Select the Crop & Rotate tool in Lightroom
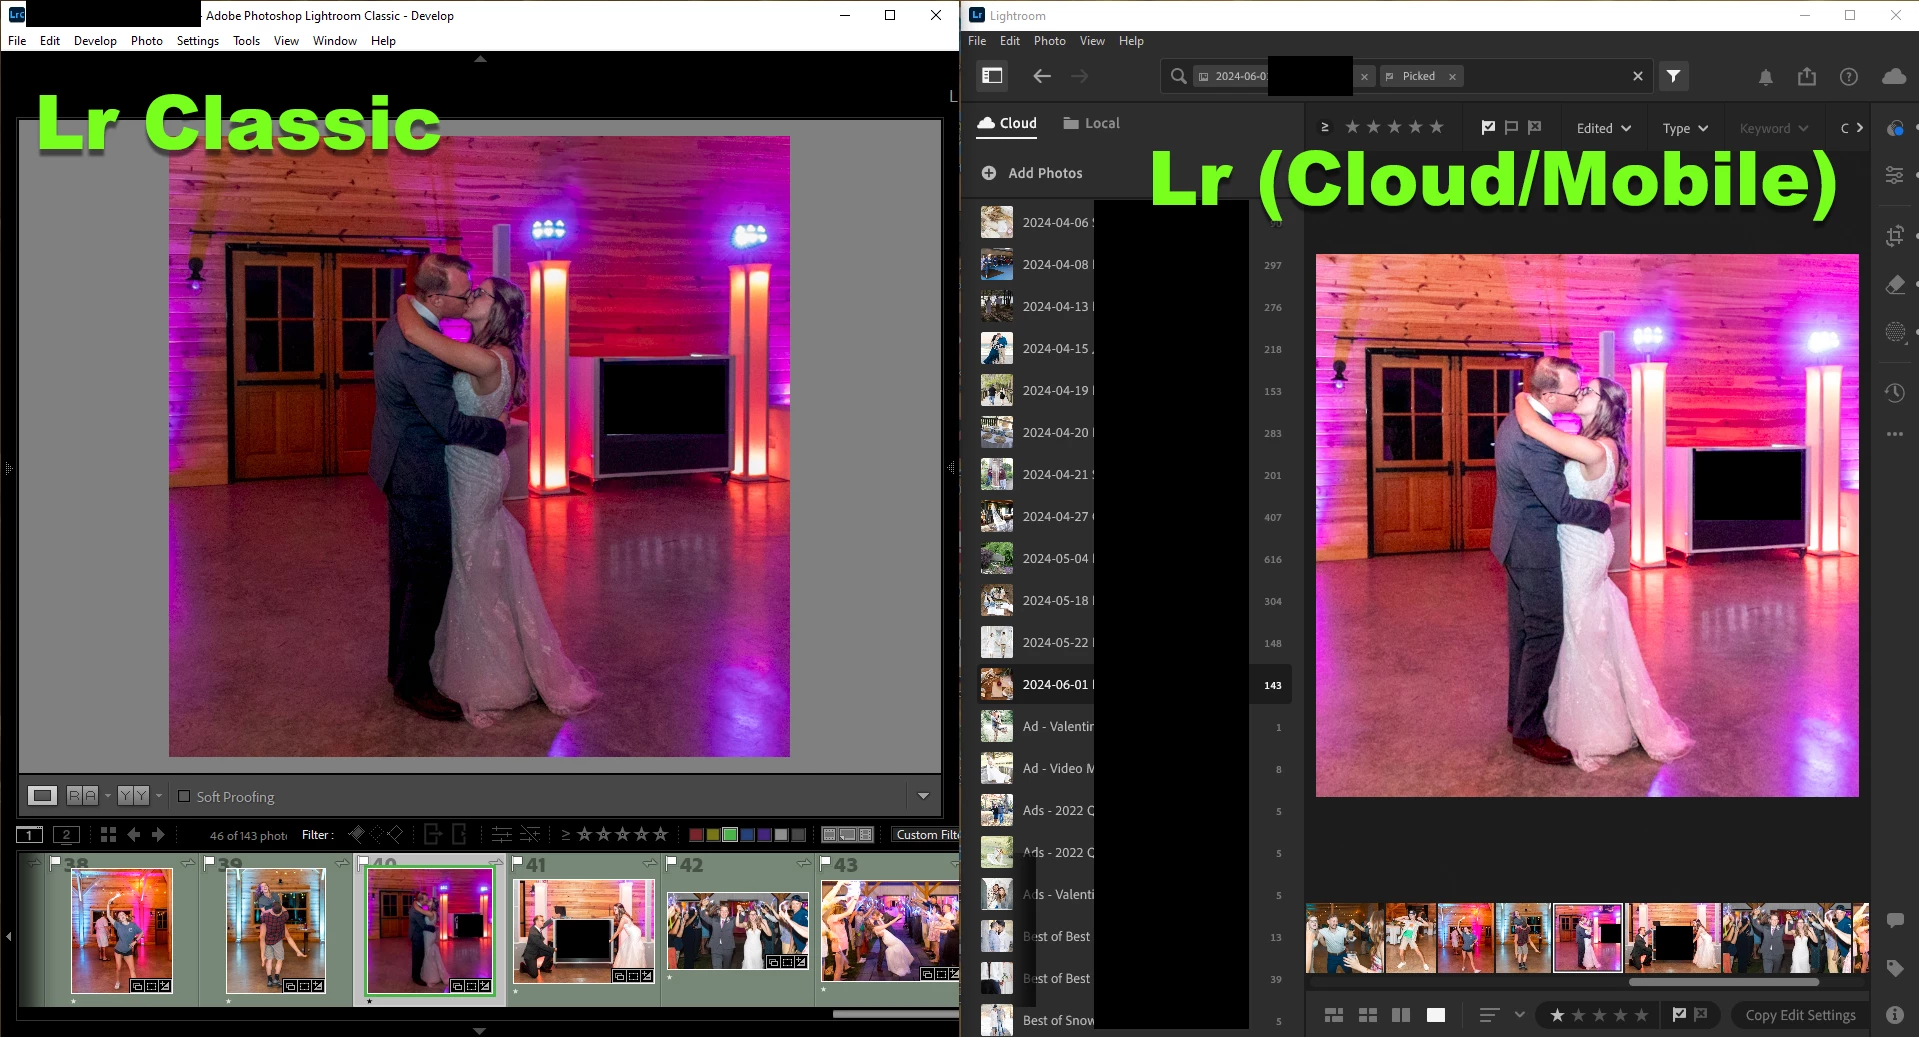 (x=1894, y=236)
